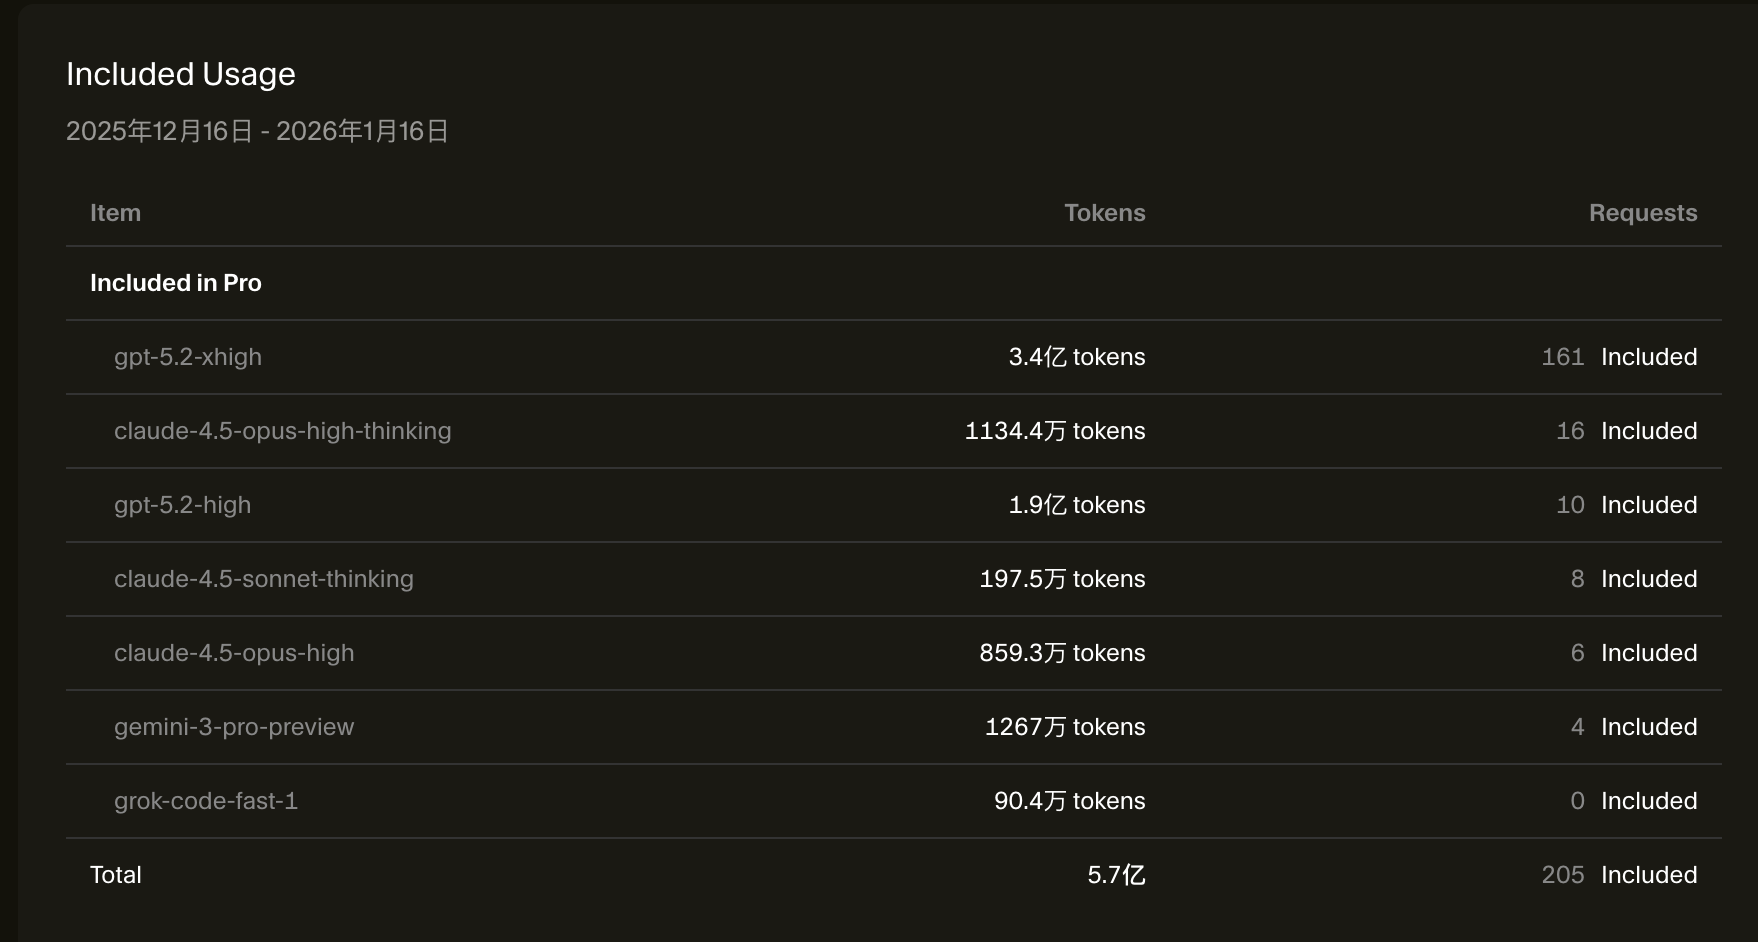The height and width of the screenshot is (942, 1758).
Task: Select the claude-4.5-opus-high-thinking row
Action: coord(894,431)
